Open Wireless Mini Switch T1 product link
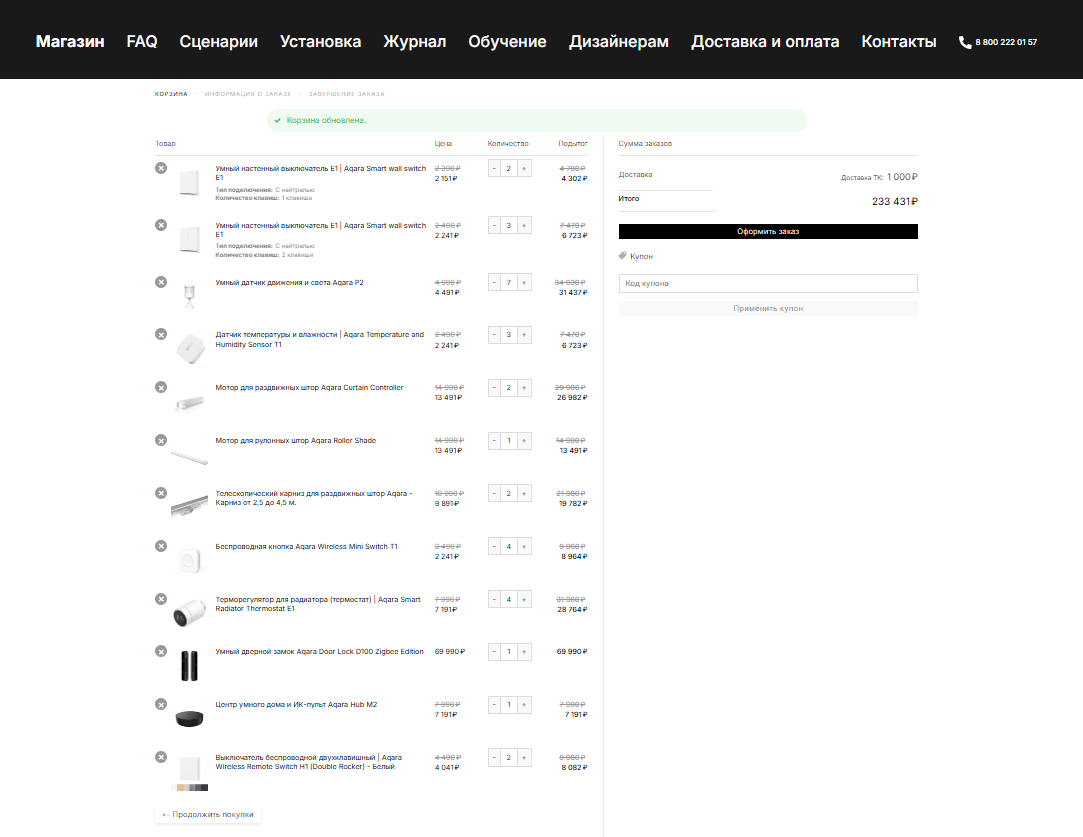The image size is (1083, 837). (307, 546)
